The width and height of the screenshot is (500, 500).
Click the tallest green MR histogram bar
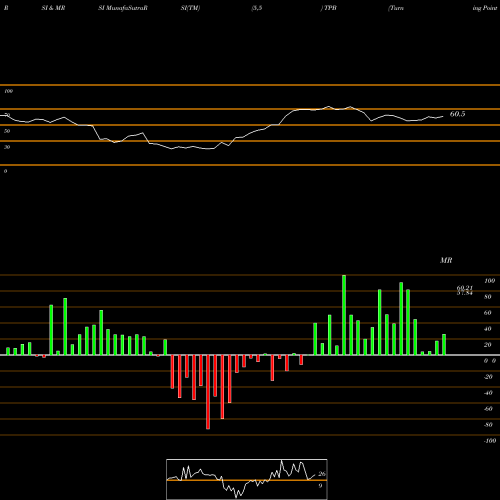point(344,315)
